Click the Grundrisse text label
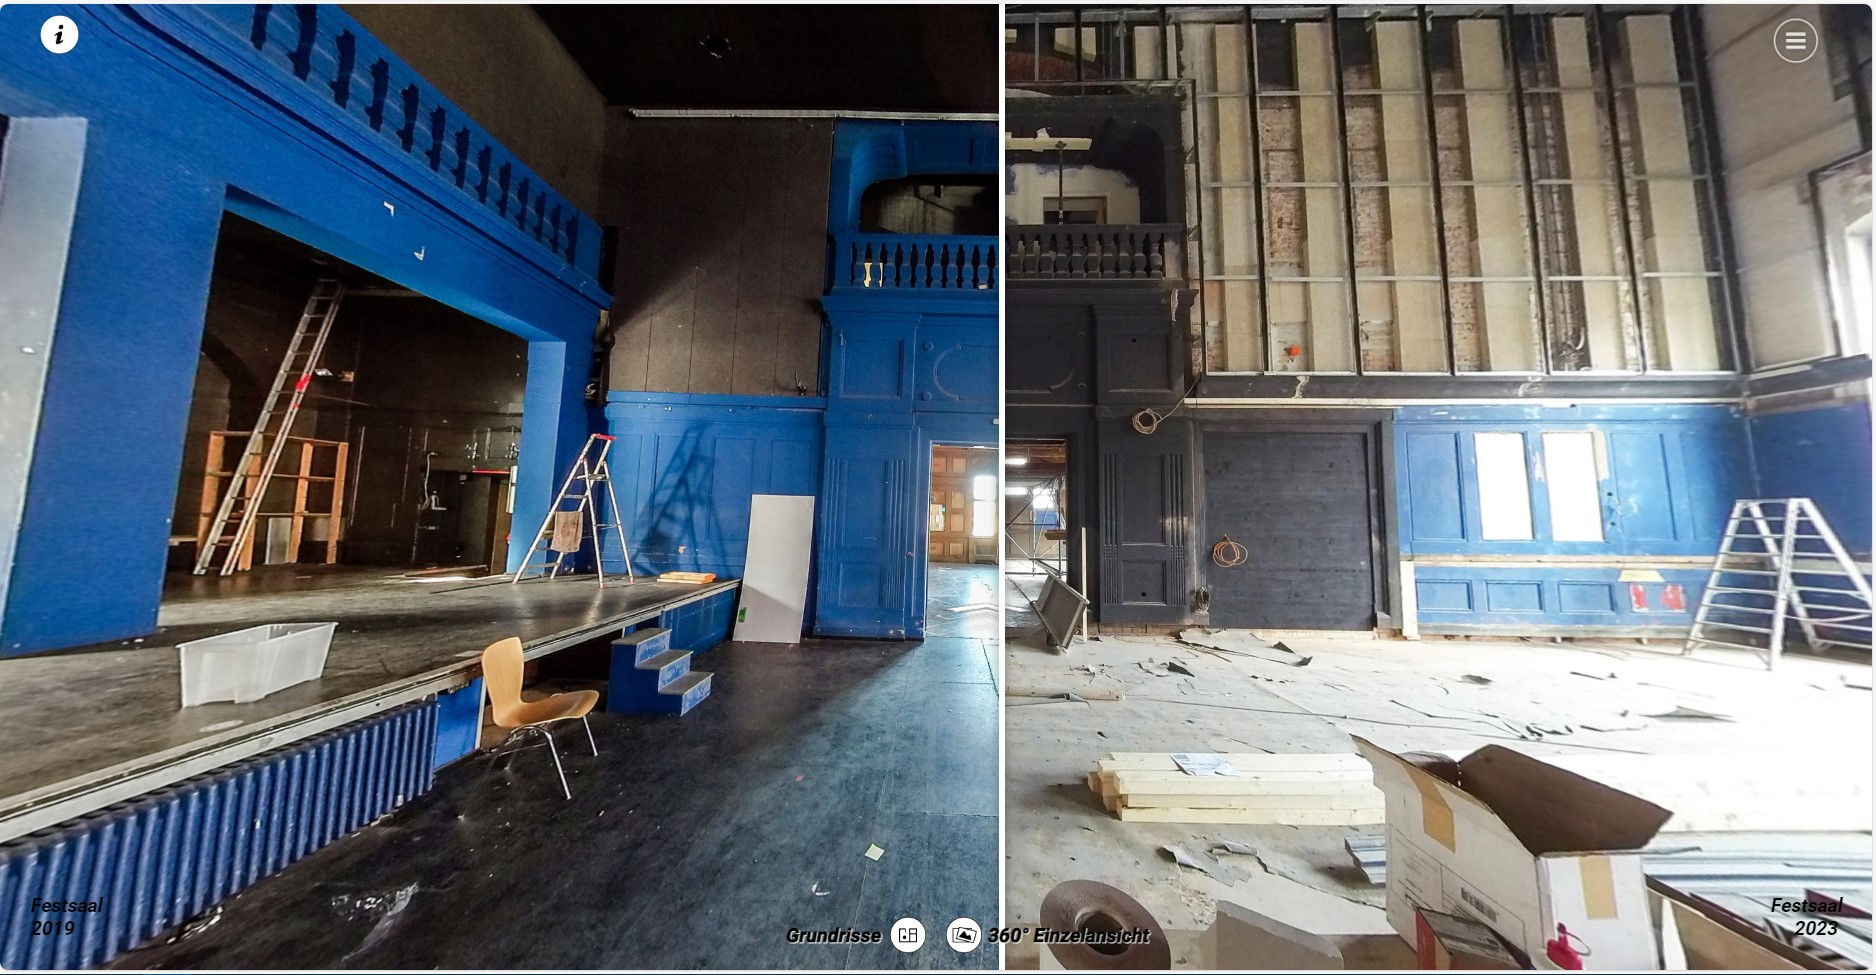The image size is (1876, 975). (833, 936)
